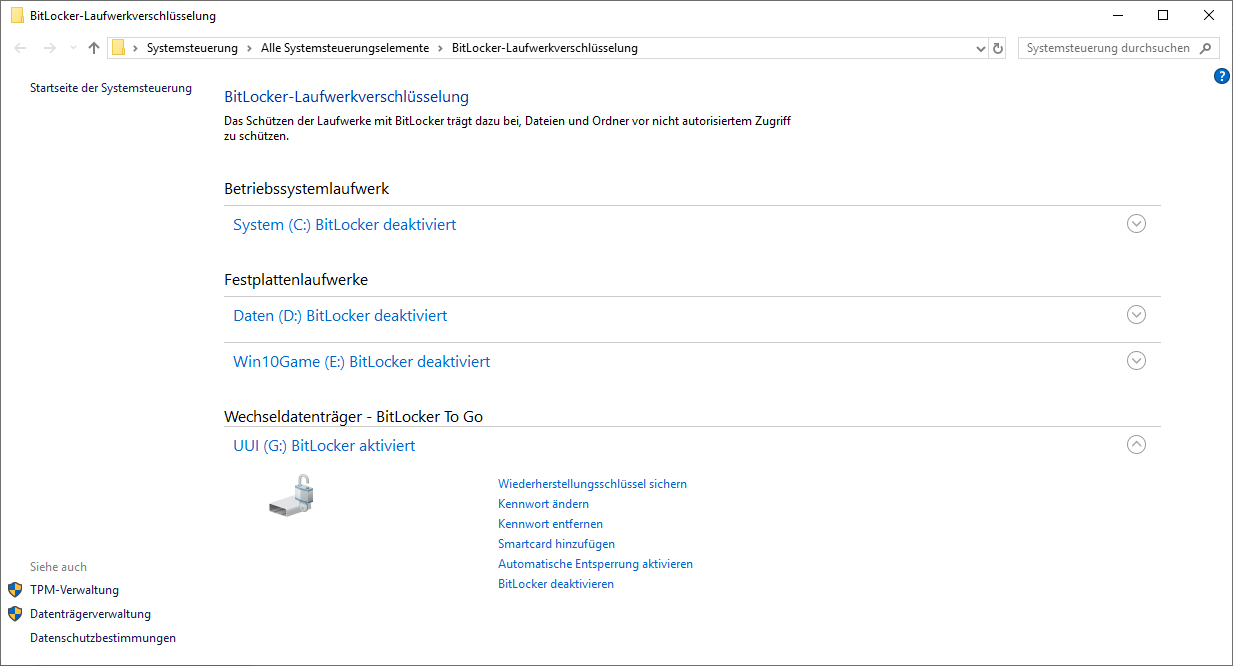Close the BitLocker window

1209,16
